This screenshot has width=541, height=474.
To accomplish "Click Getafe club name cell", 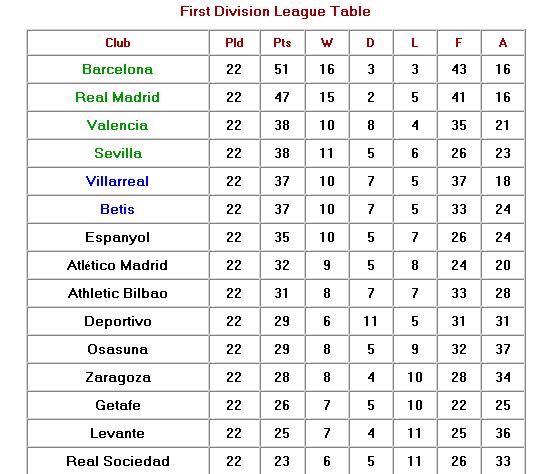I will tap(118, 405).
